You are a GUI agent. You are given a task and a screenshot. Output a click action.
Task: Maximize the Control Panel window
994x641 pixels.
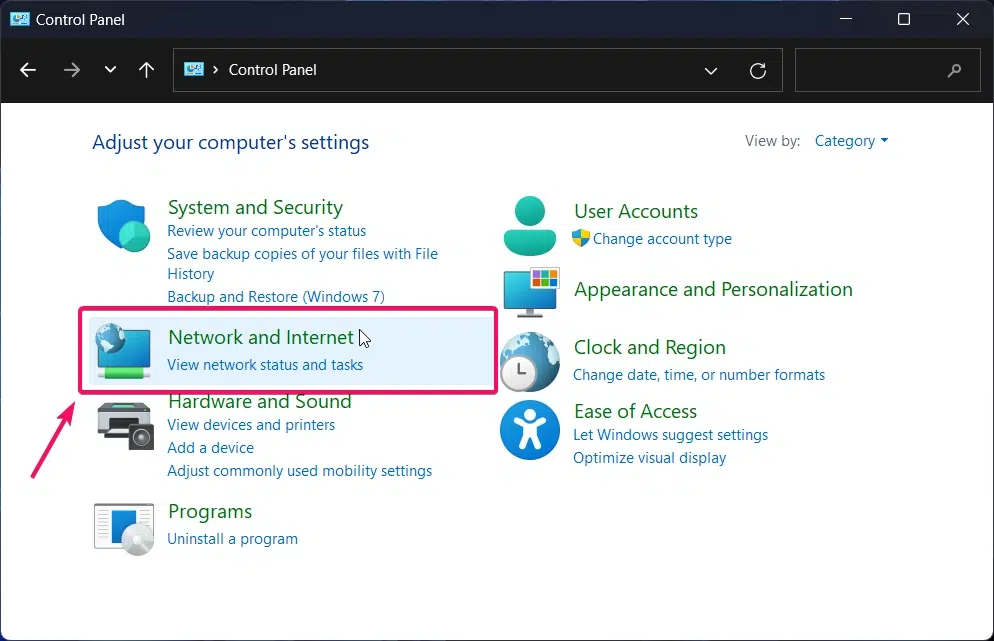(x=904, y=19)
